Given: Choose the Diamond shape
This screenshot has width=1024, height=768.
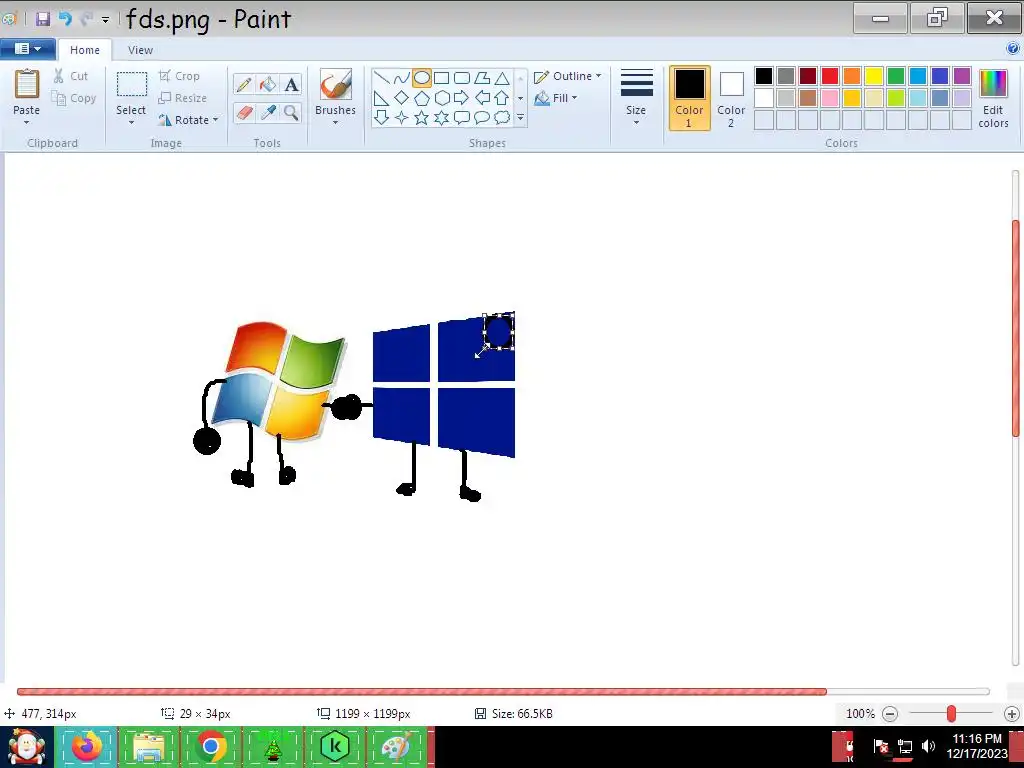Looking at the screenshot, I should point(402,98).
